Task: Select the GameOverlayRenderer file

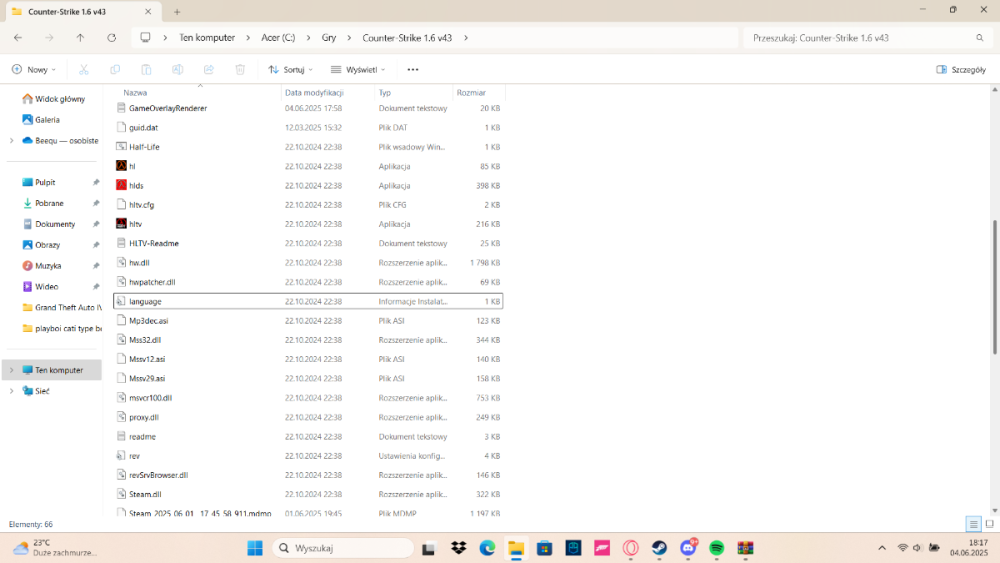Action: (168, 108)
